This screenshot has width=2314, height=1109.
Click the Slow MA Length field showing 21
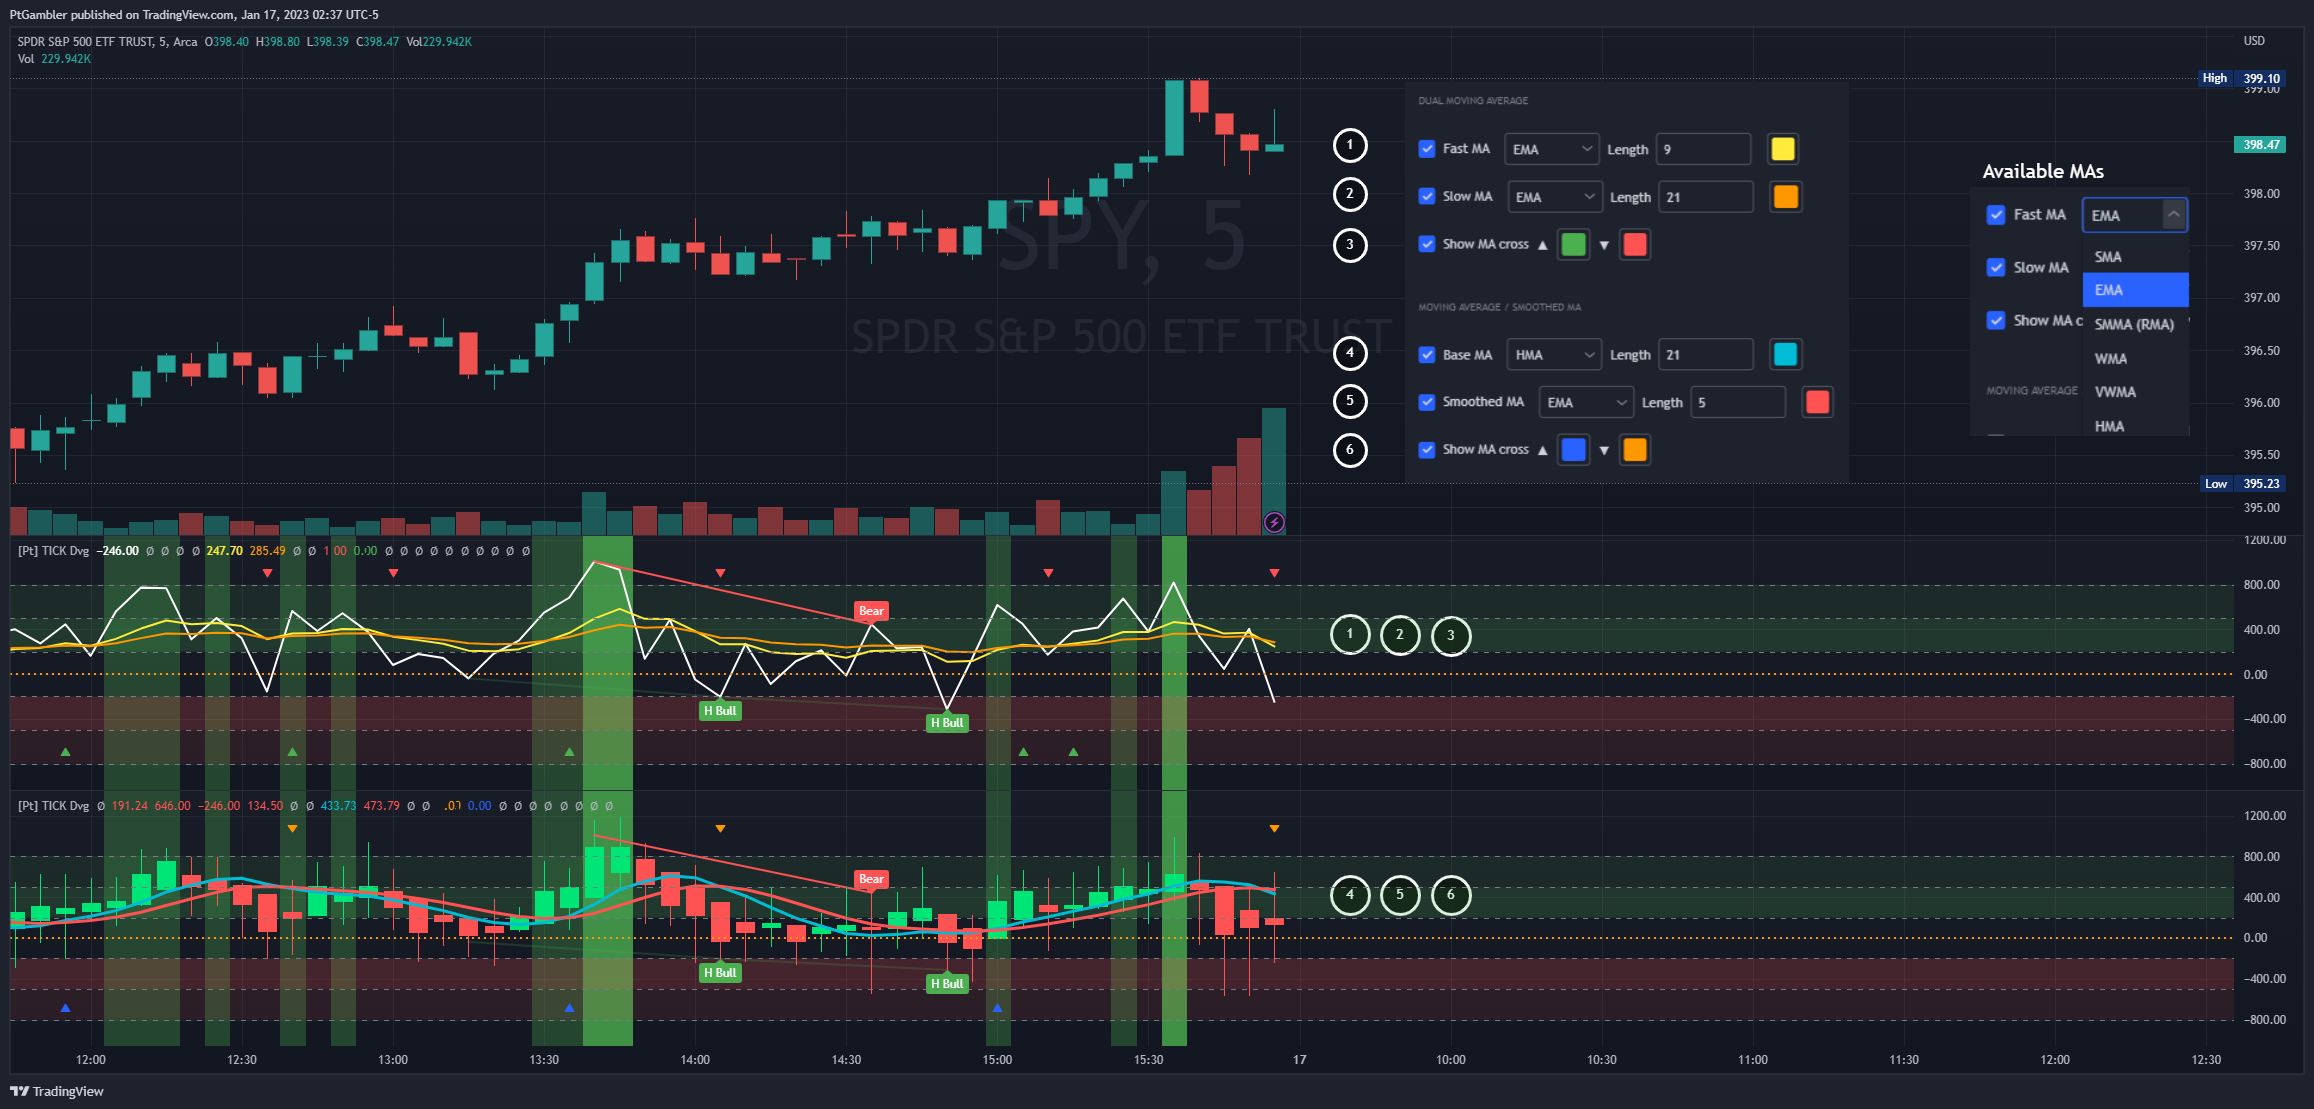(1706, 197)
